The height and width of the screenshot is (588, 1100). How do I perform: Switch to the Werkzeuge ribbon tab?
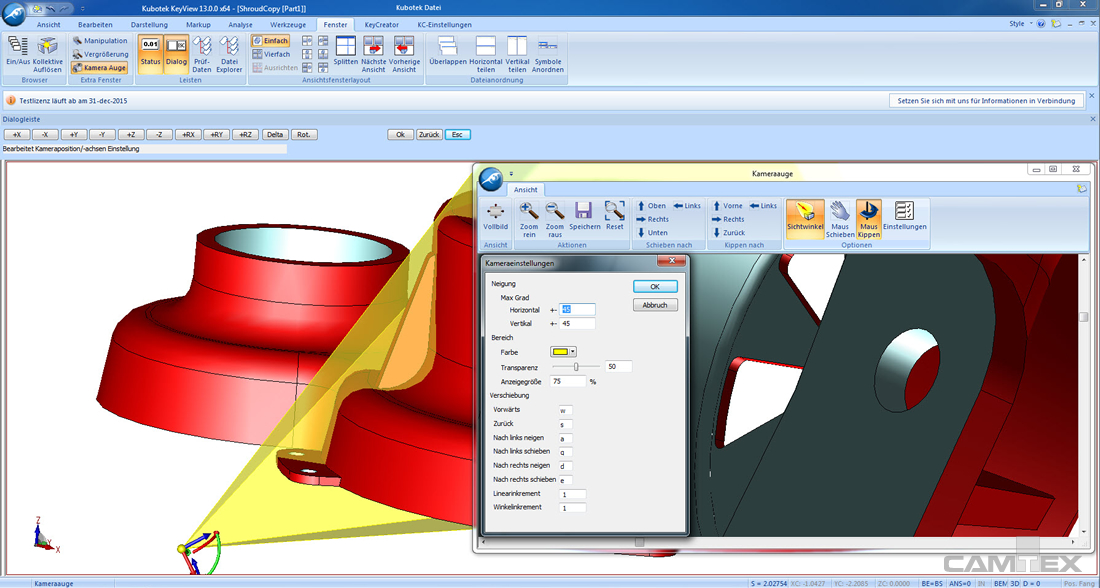pyautogui.click(x=288, y=24)
